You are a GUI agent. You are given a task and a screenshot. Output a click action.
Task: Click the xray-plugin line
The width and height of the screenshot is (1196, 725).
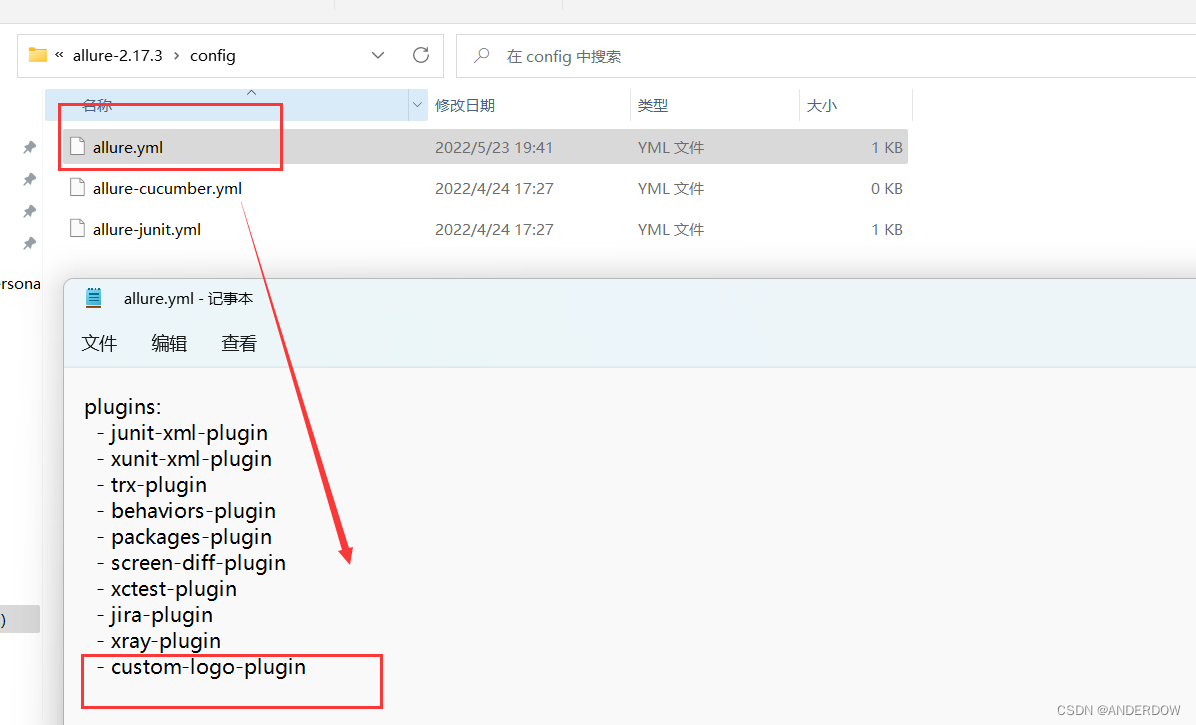(159, 640)
